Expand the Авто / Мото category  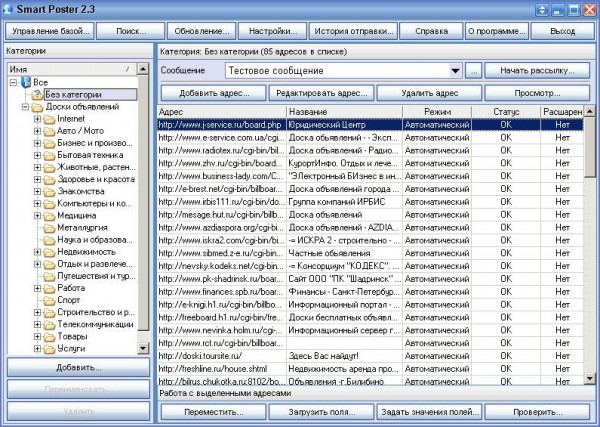pyautogui.click(x=37, y=131)
